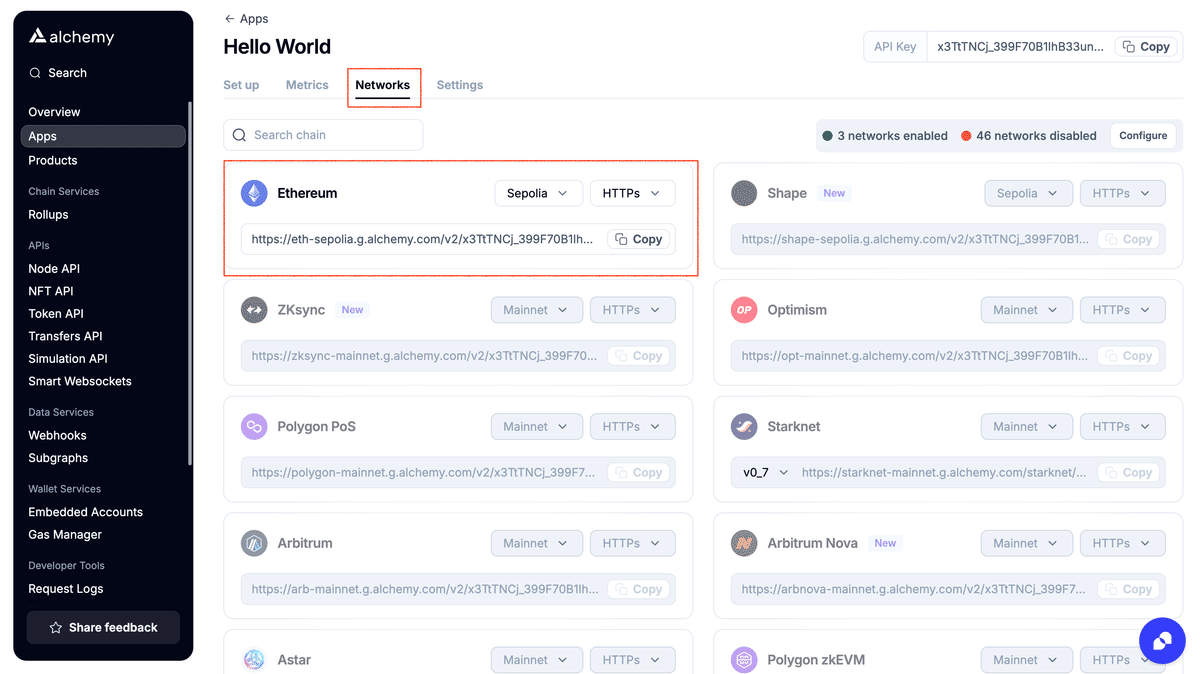The width and height of the screenshot is (1200, 674).
Task: Click the Polygon PoS logo icon
Action: click(x=254, y=427)
